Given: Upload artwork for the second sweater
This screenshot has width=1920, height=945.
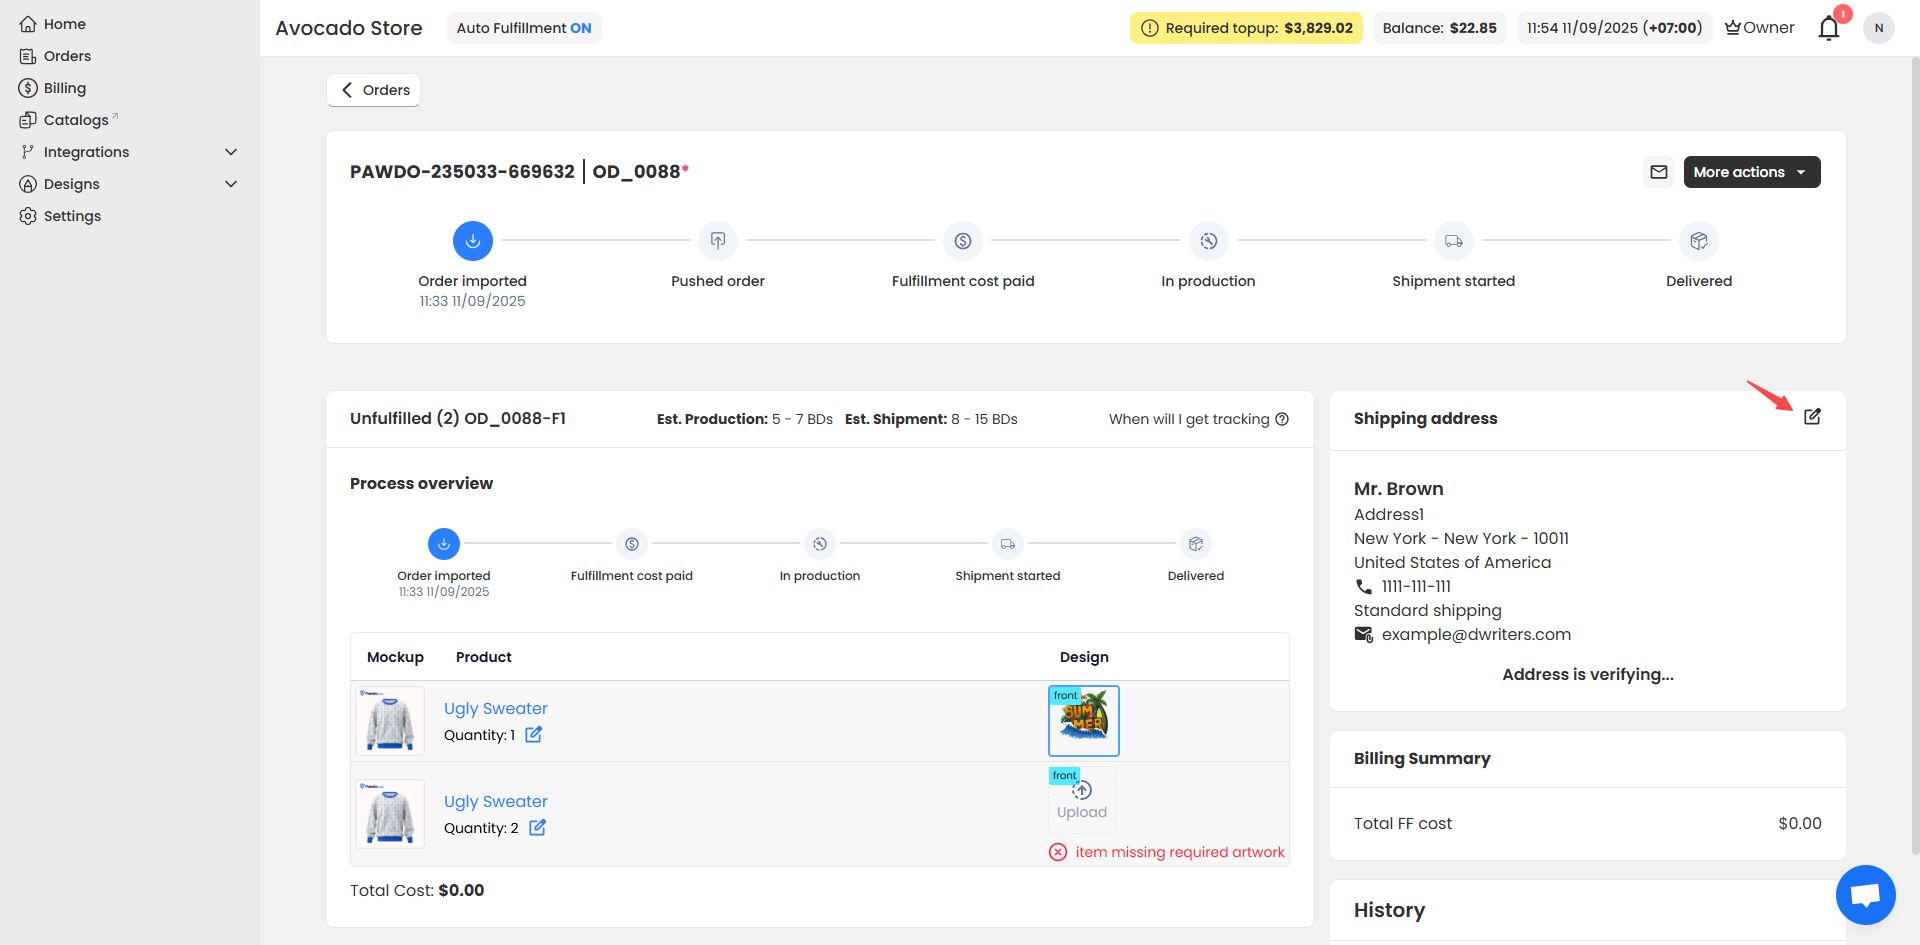Looking at the screenshot, I should click(x=1082, y=800).
